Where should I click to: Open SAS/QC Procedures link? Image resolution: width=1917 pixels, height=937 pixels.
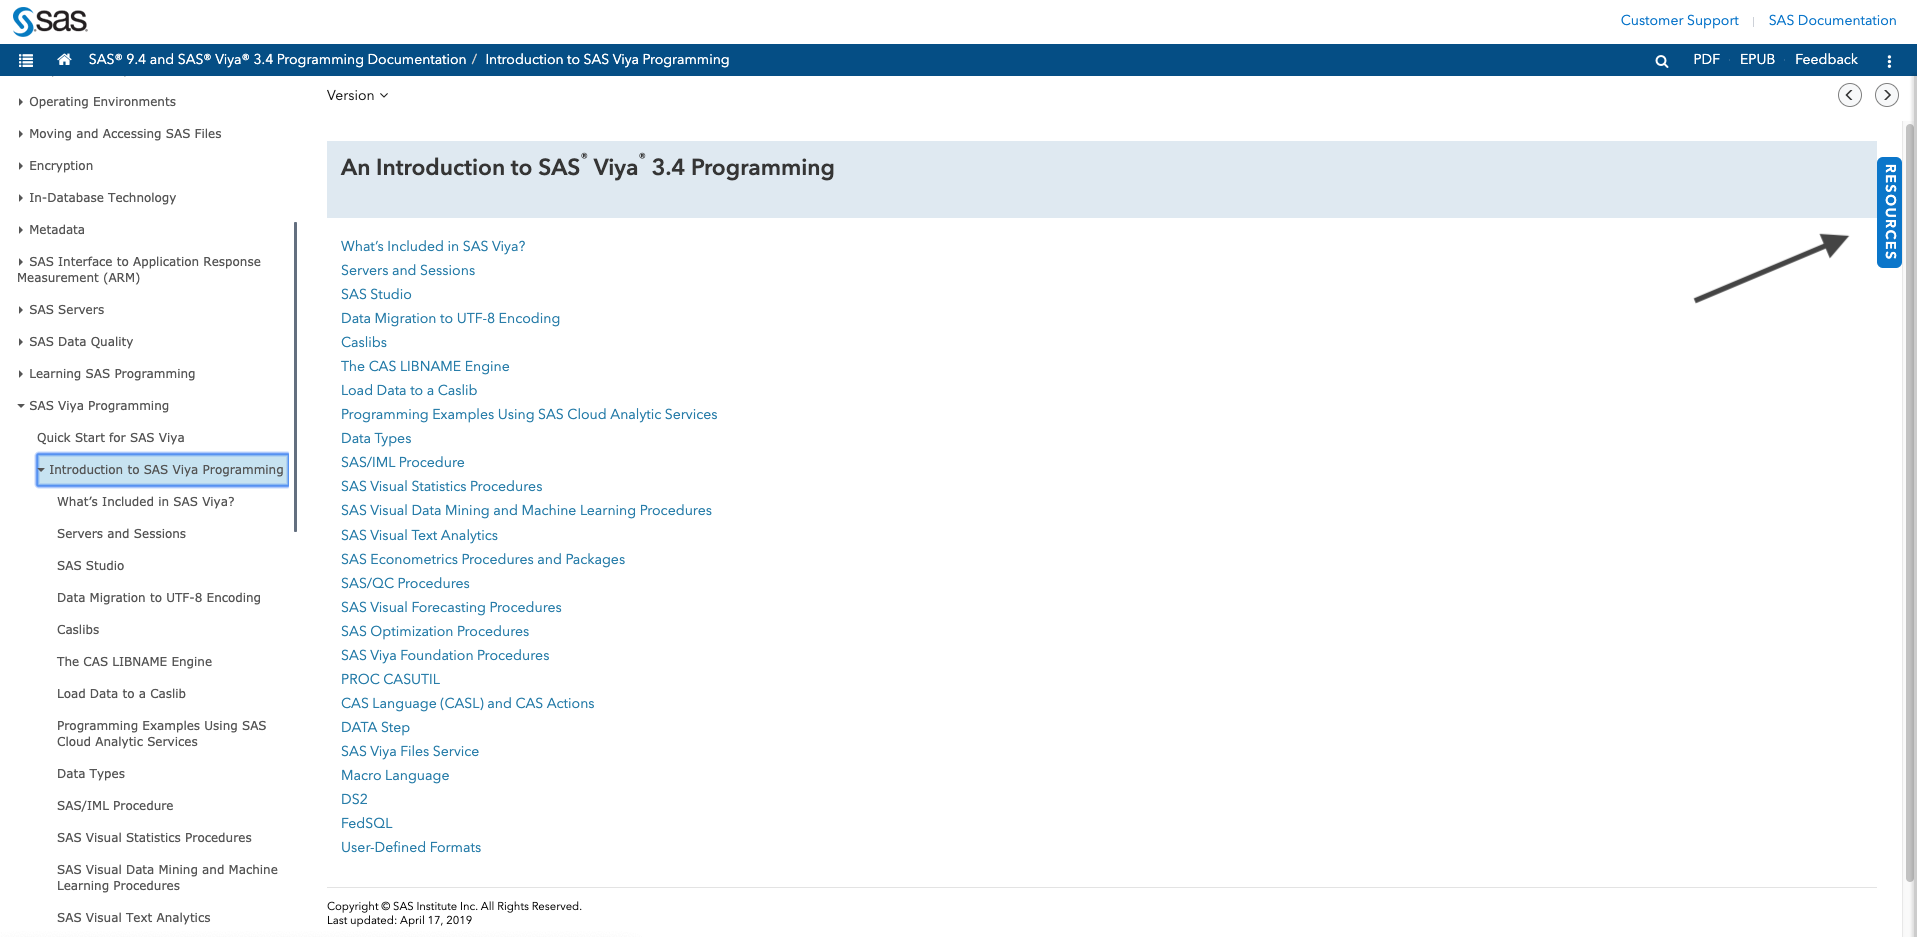405,583
